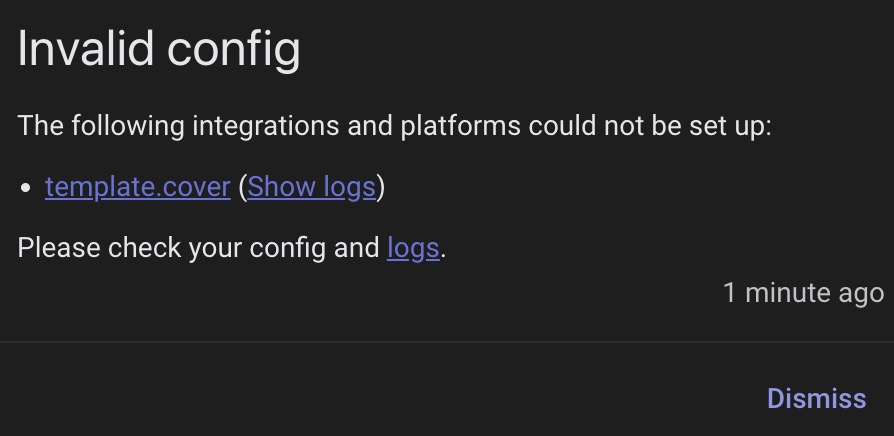This screenshot has width=894, height=436.
Task: Click the closing parenthesis after Show logs
Action: point(381,188)
